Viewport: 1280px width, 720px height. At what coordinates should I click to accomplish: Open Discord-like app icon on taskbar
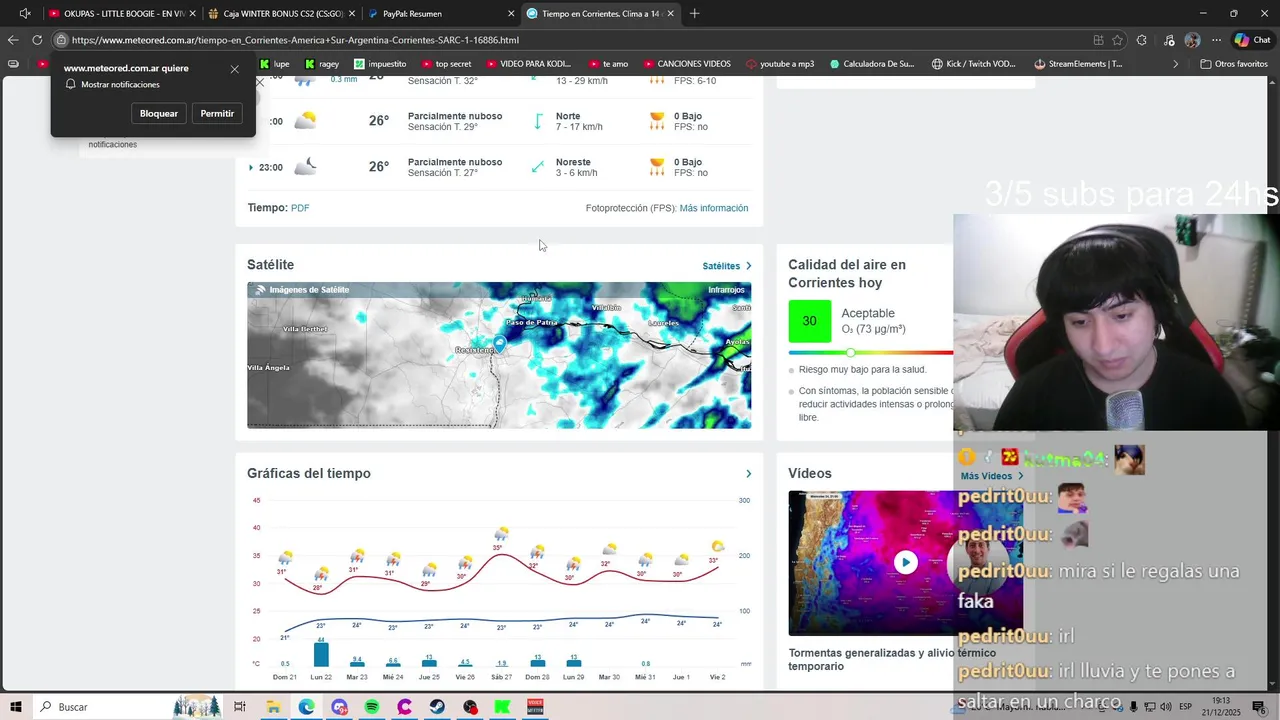point(339,707)
